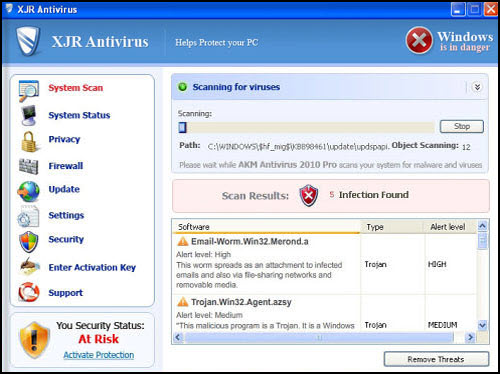The width and height of the screenshot is (500, 374).
Task: Collapse the Scanning for viruses panel
Action: (x=477, y=87)
